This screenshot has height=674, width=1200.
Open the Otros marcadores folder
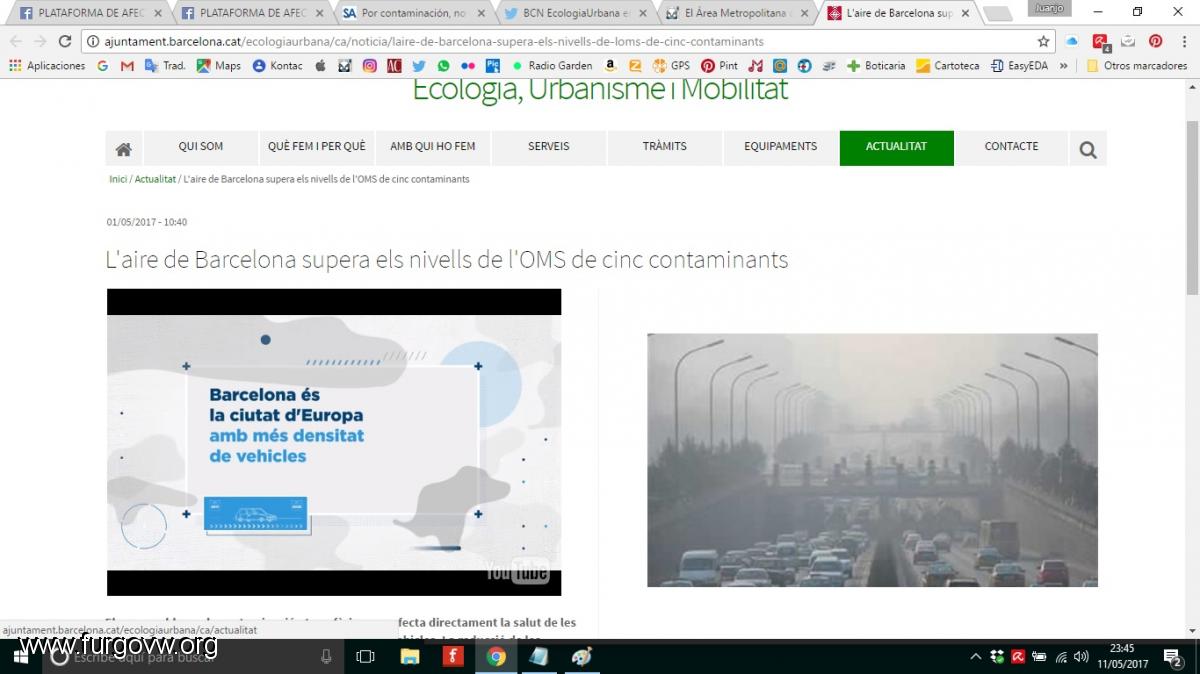(1137, 66)
